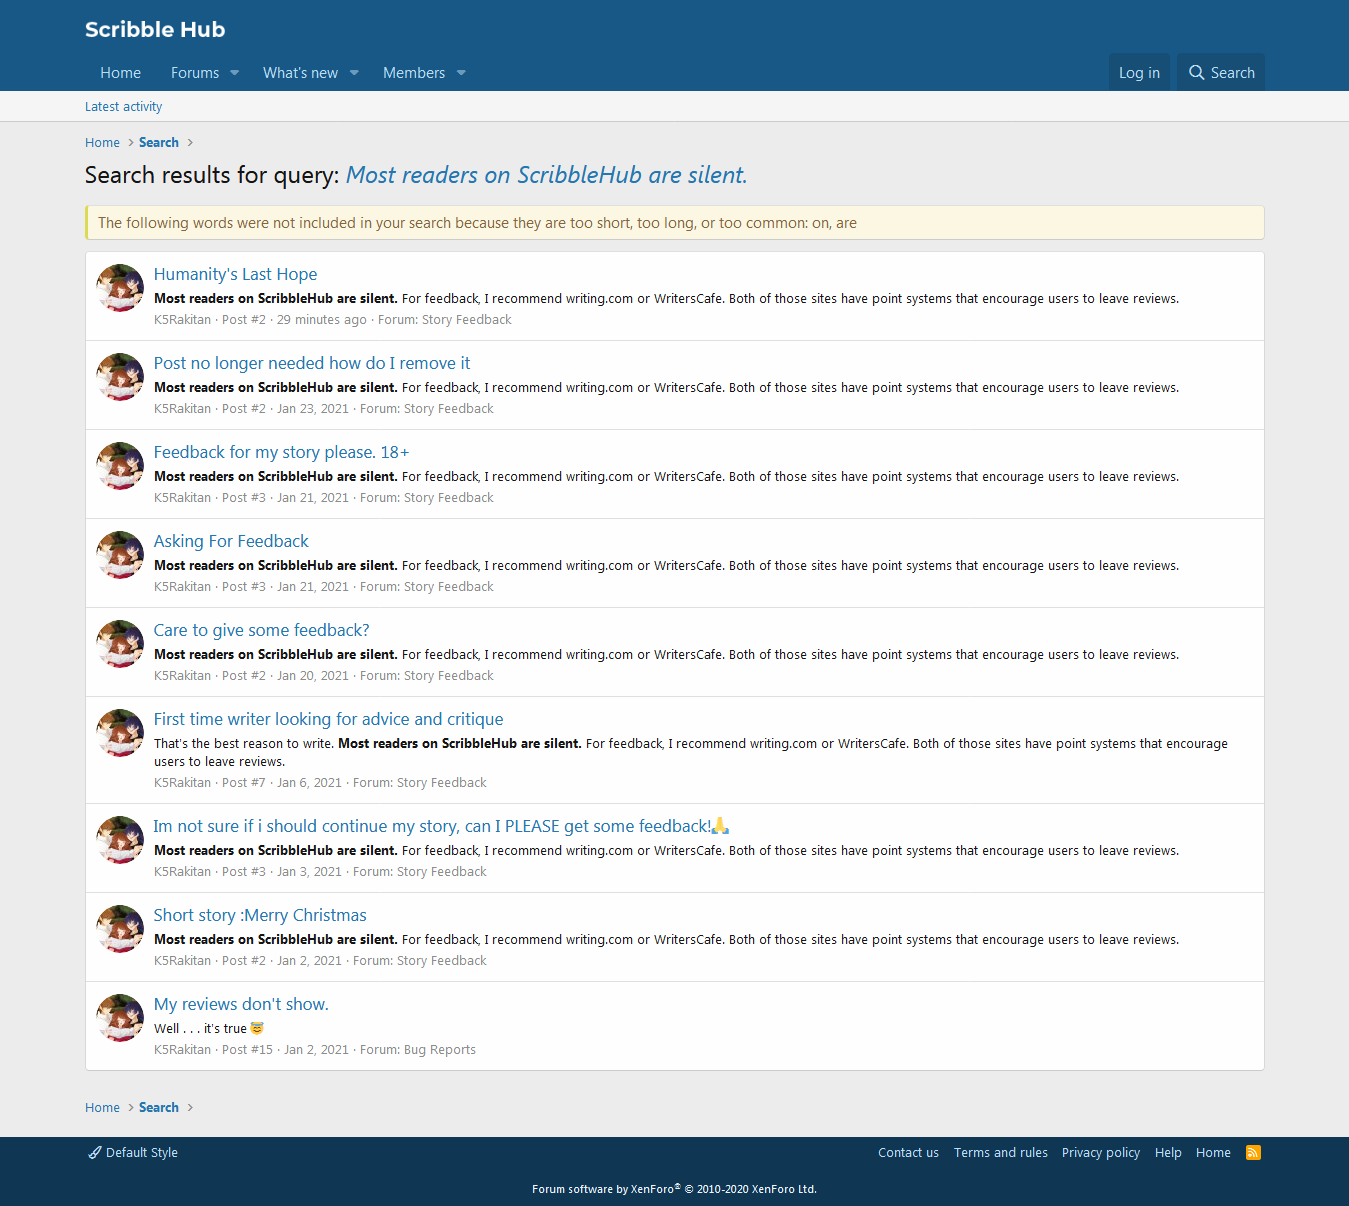Screen dimensions: 1349x1206
Task: Click the RSS feed icon in footer
Action: [1253, 1153]
